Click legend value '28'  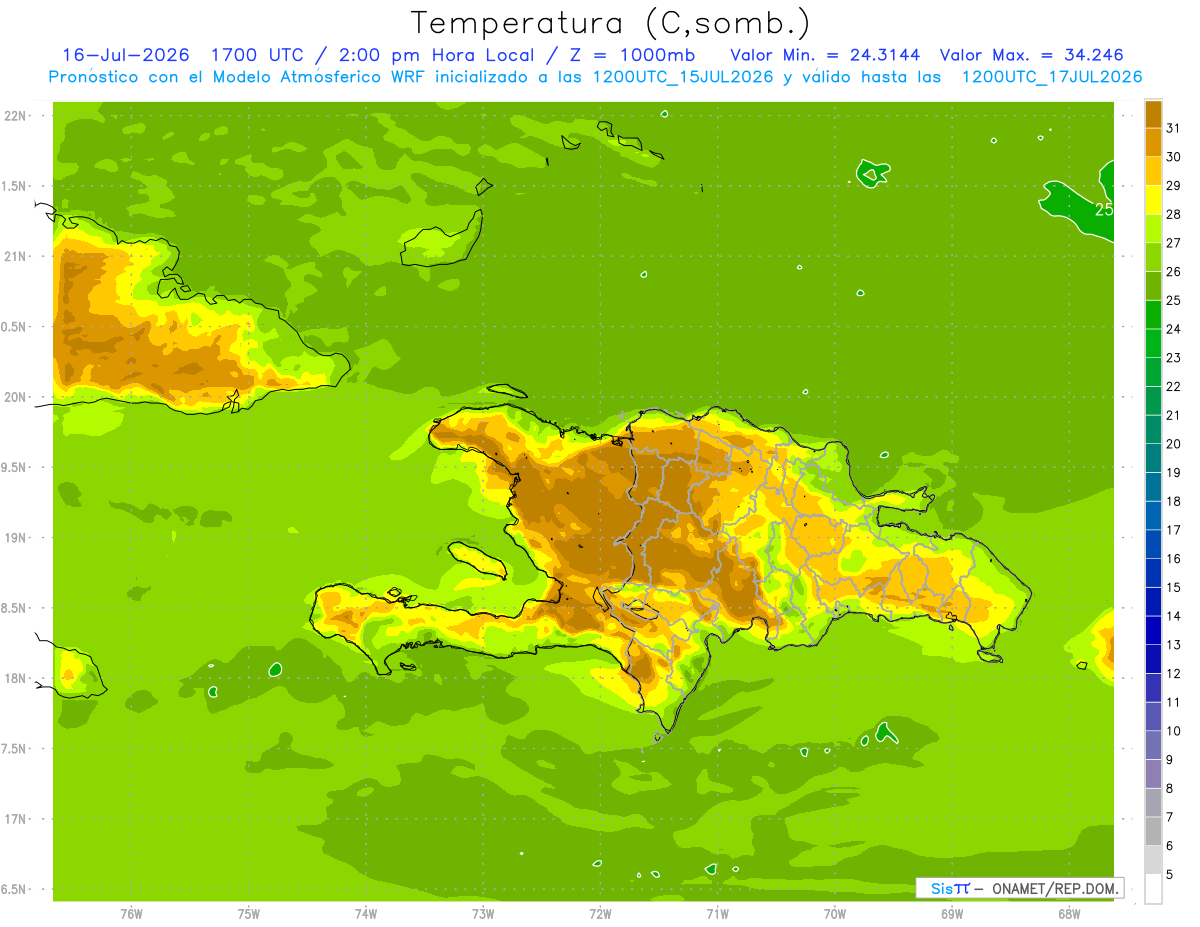point(1173,214)
